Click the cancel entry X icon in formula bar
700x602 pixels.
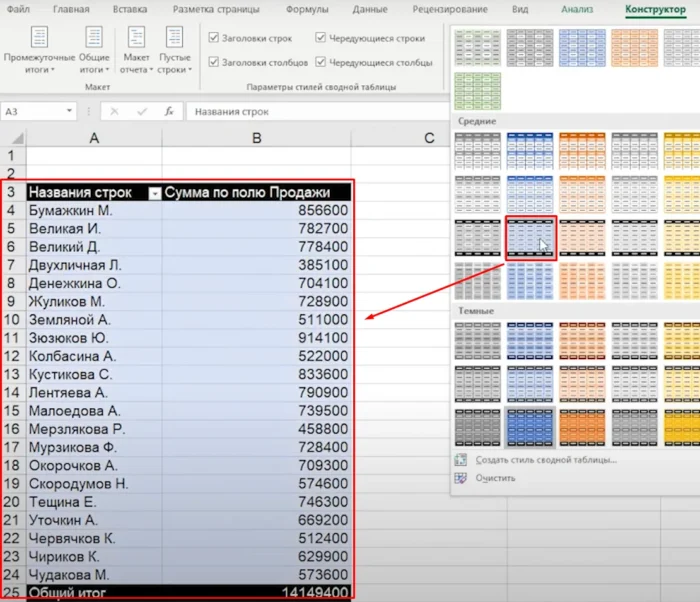coord(115,112)
